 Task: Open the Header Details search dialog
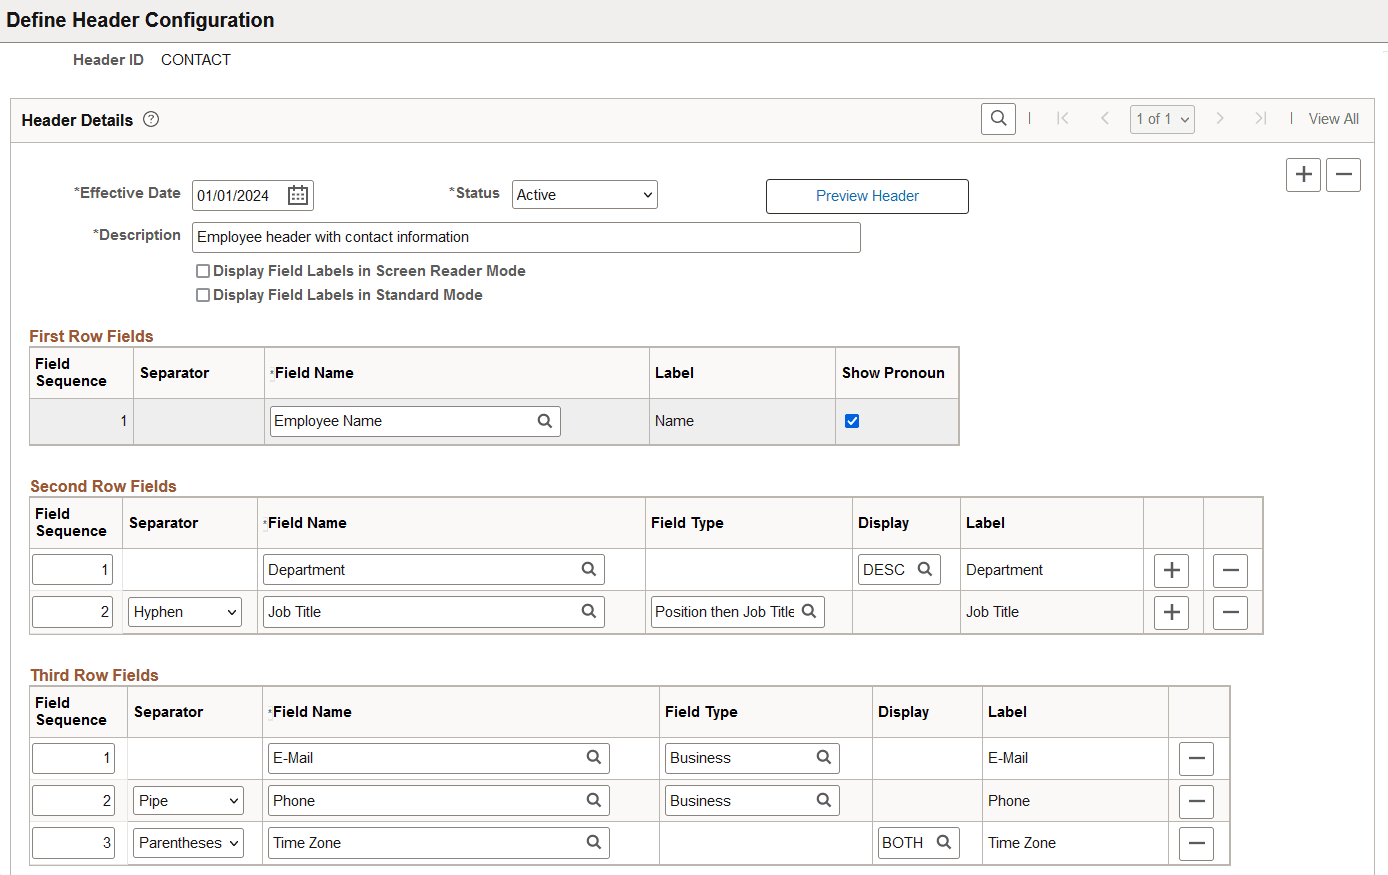click(x=997, y=118)
